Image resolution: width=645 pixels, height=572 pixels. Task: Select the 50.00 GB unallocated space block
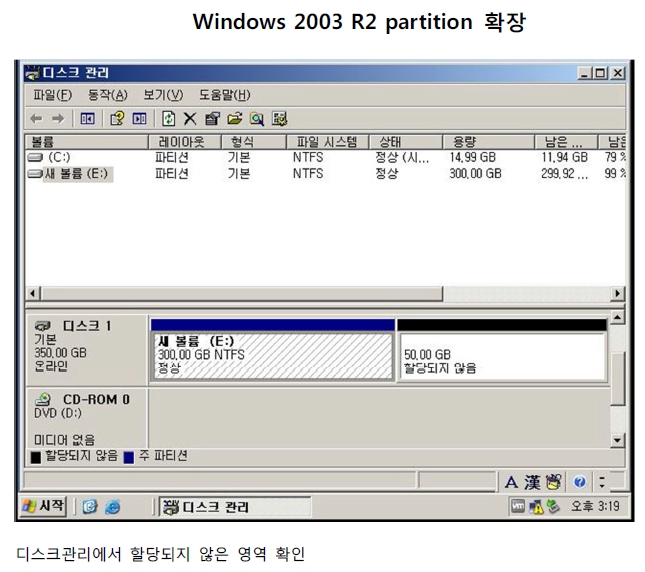tap(502, 350)
